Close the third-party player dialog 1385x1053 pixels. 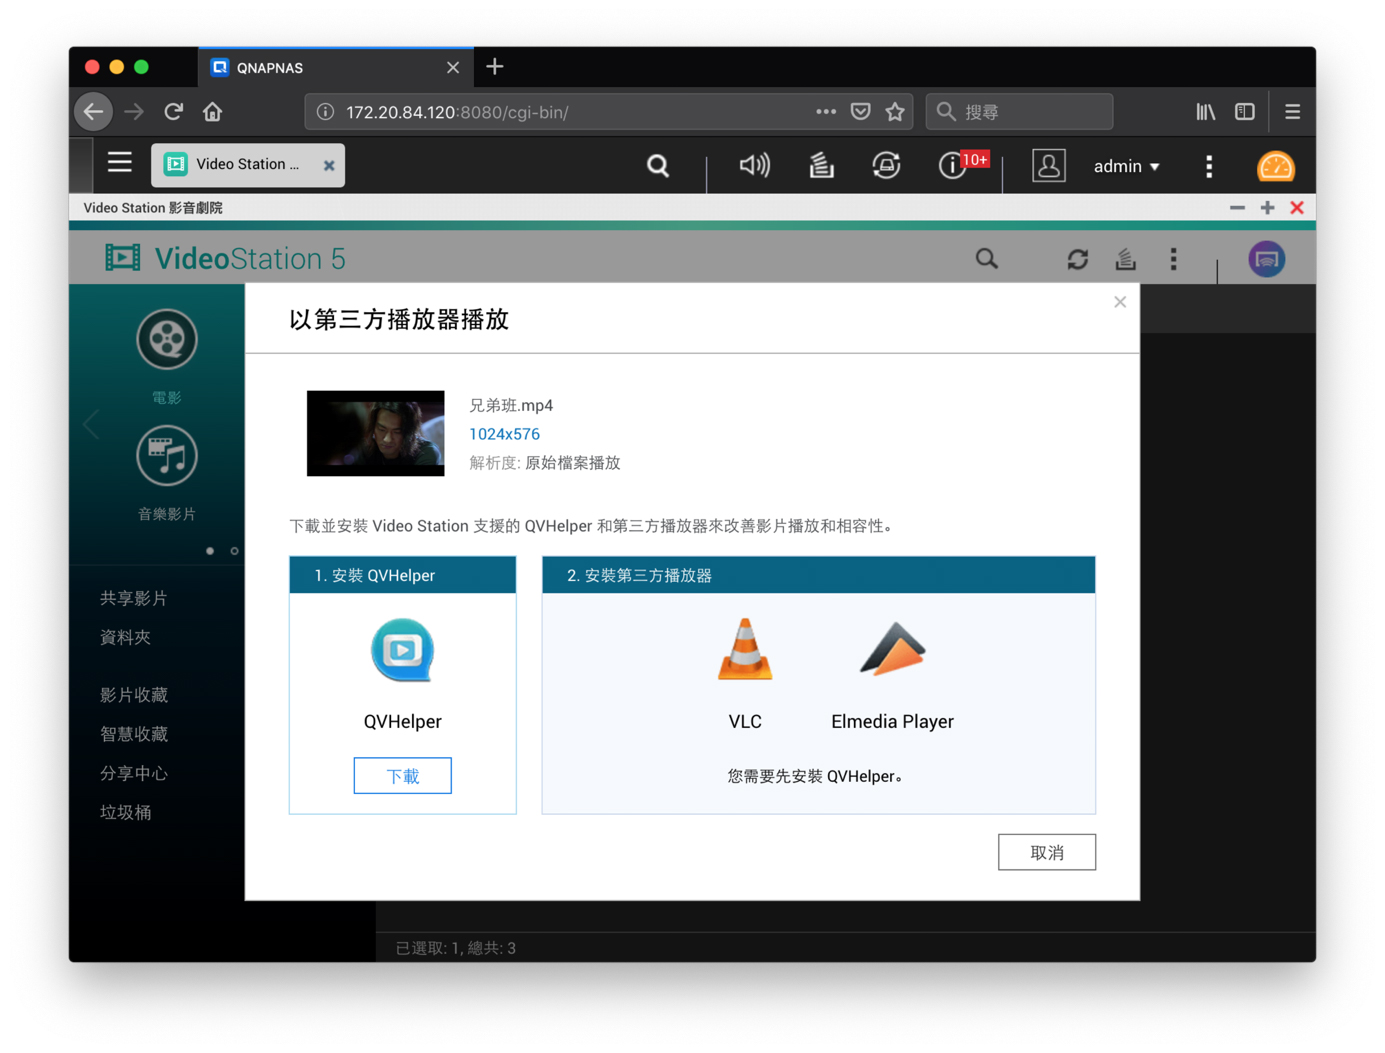tap(1120, 302)
